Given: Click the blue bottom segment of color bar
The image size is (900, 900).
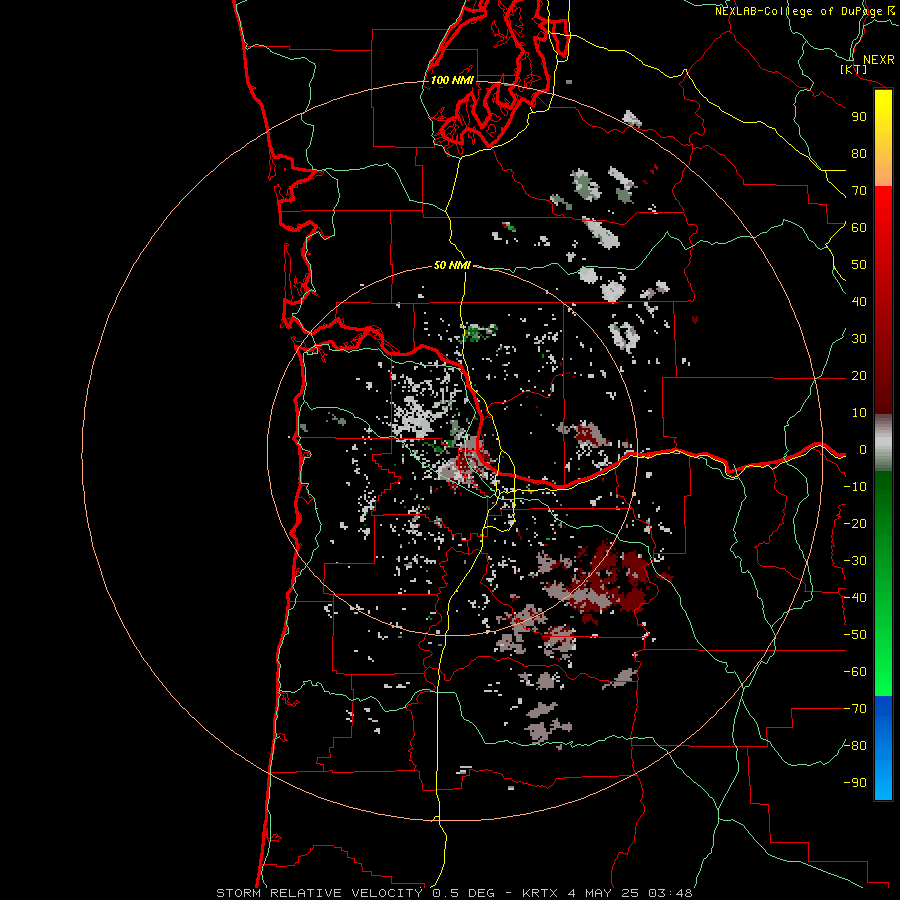Looking at the screenshot, I should (883, 747).
